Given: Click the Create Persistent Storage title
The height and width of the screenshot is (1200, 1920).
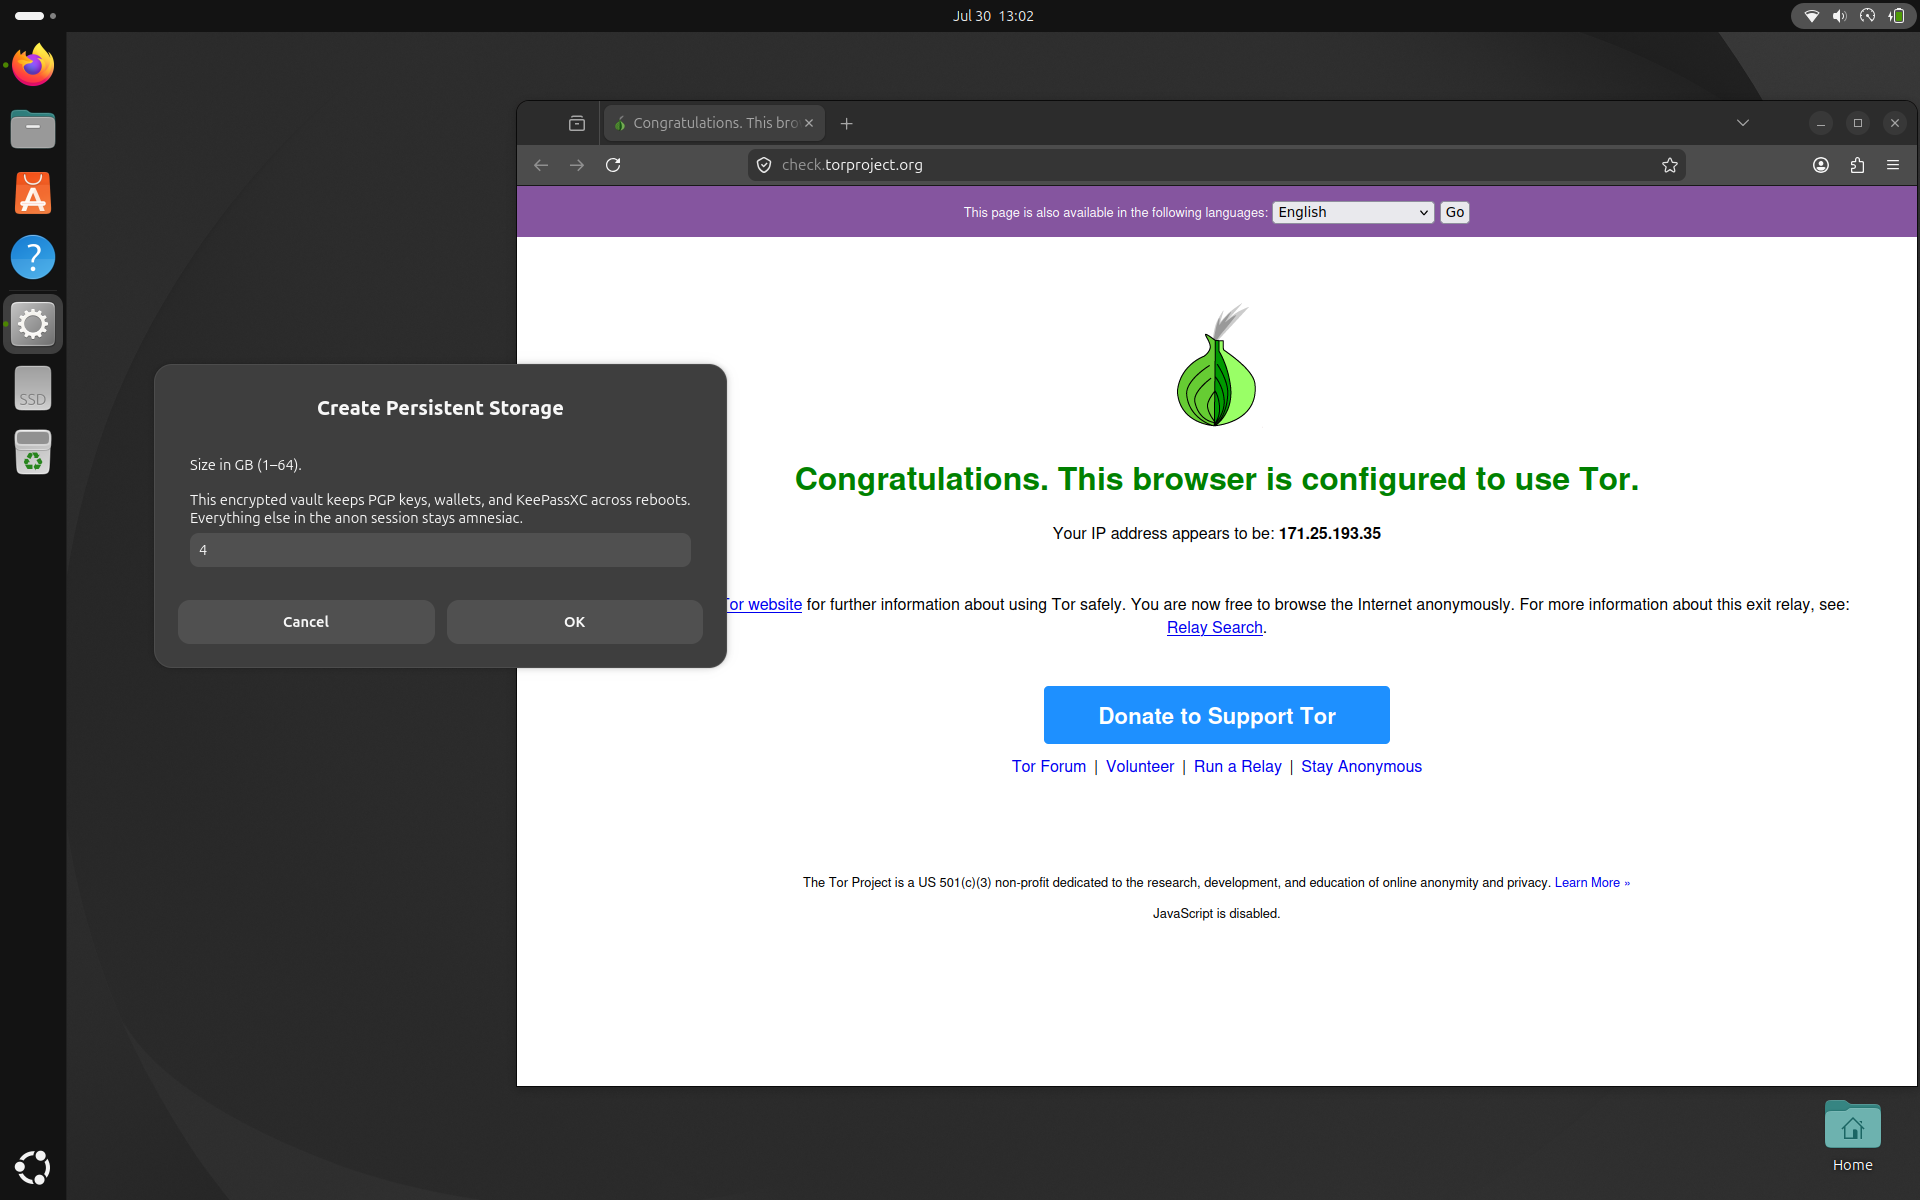Looking at the screenshot, I should 440,408.
